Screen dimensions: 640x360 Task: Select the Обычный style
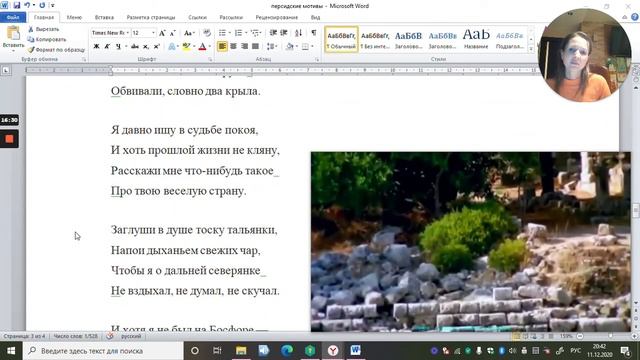pyautogui.click(x=342, y=40)
